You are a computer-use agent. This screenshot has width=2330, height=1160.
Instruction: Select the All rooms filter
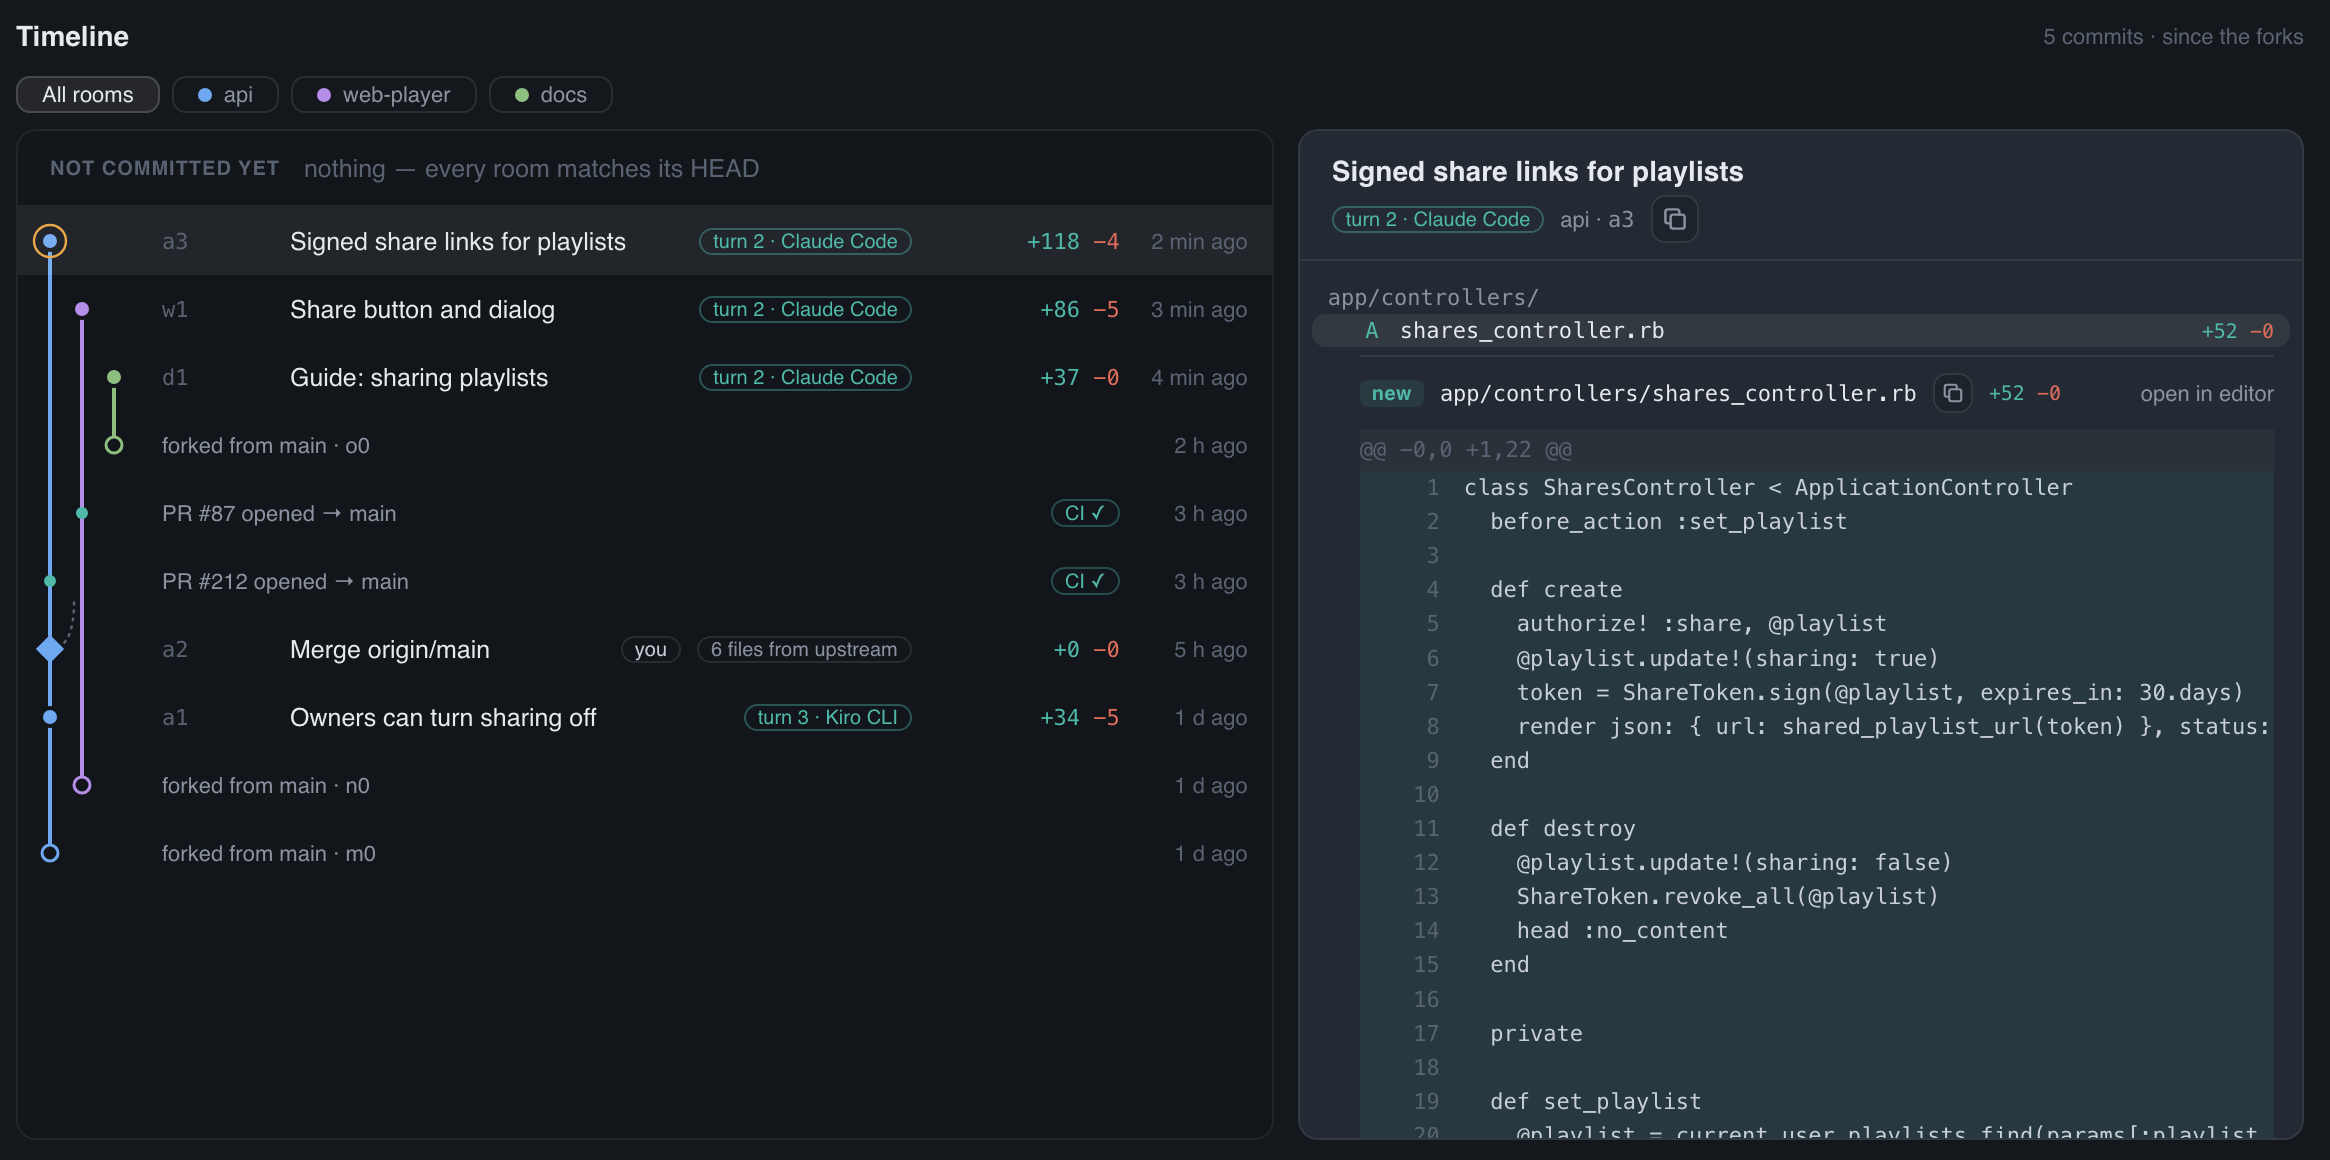[88, 95]
